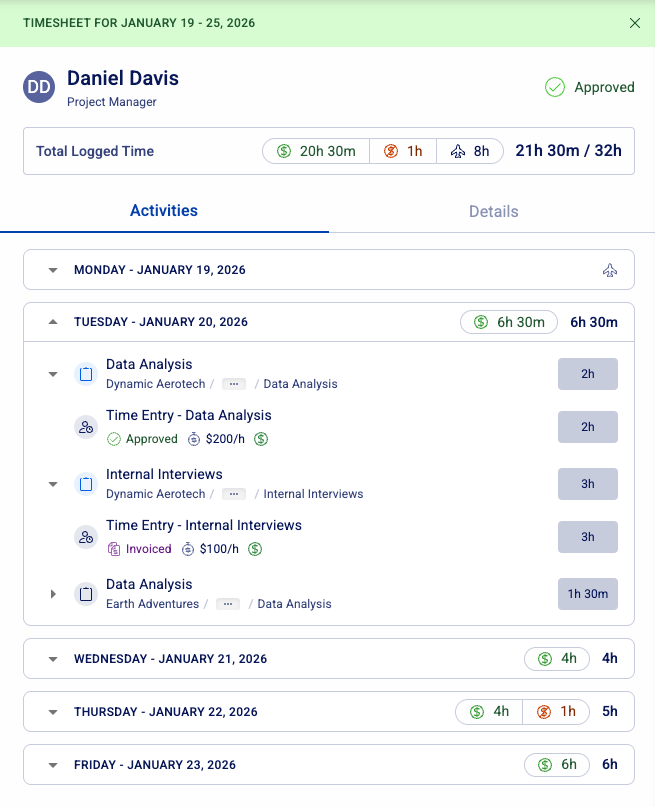The width and height of the screenshot is (655, 807).
Task: Click the billable 4h pill on Thursday row
Action: click(x=488, y=712)
